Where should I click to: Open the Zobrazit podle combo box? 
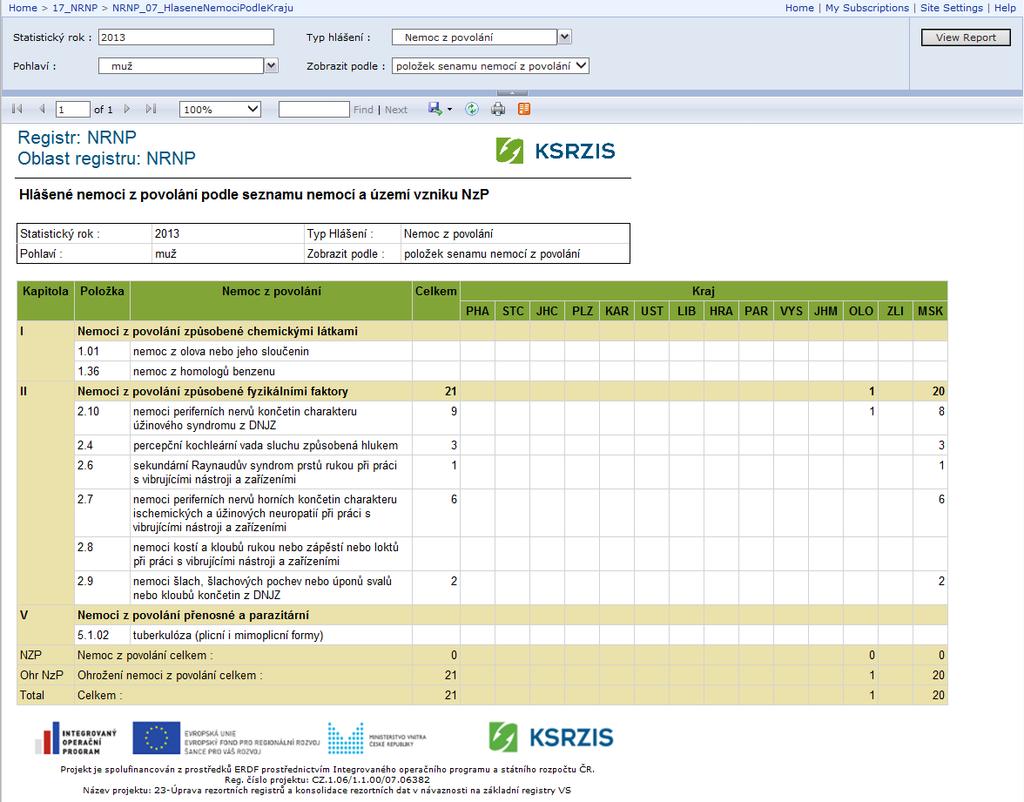pyautogui.click(x=490, y=65)
